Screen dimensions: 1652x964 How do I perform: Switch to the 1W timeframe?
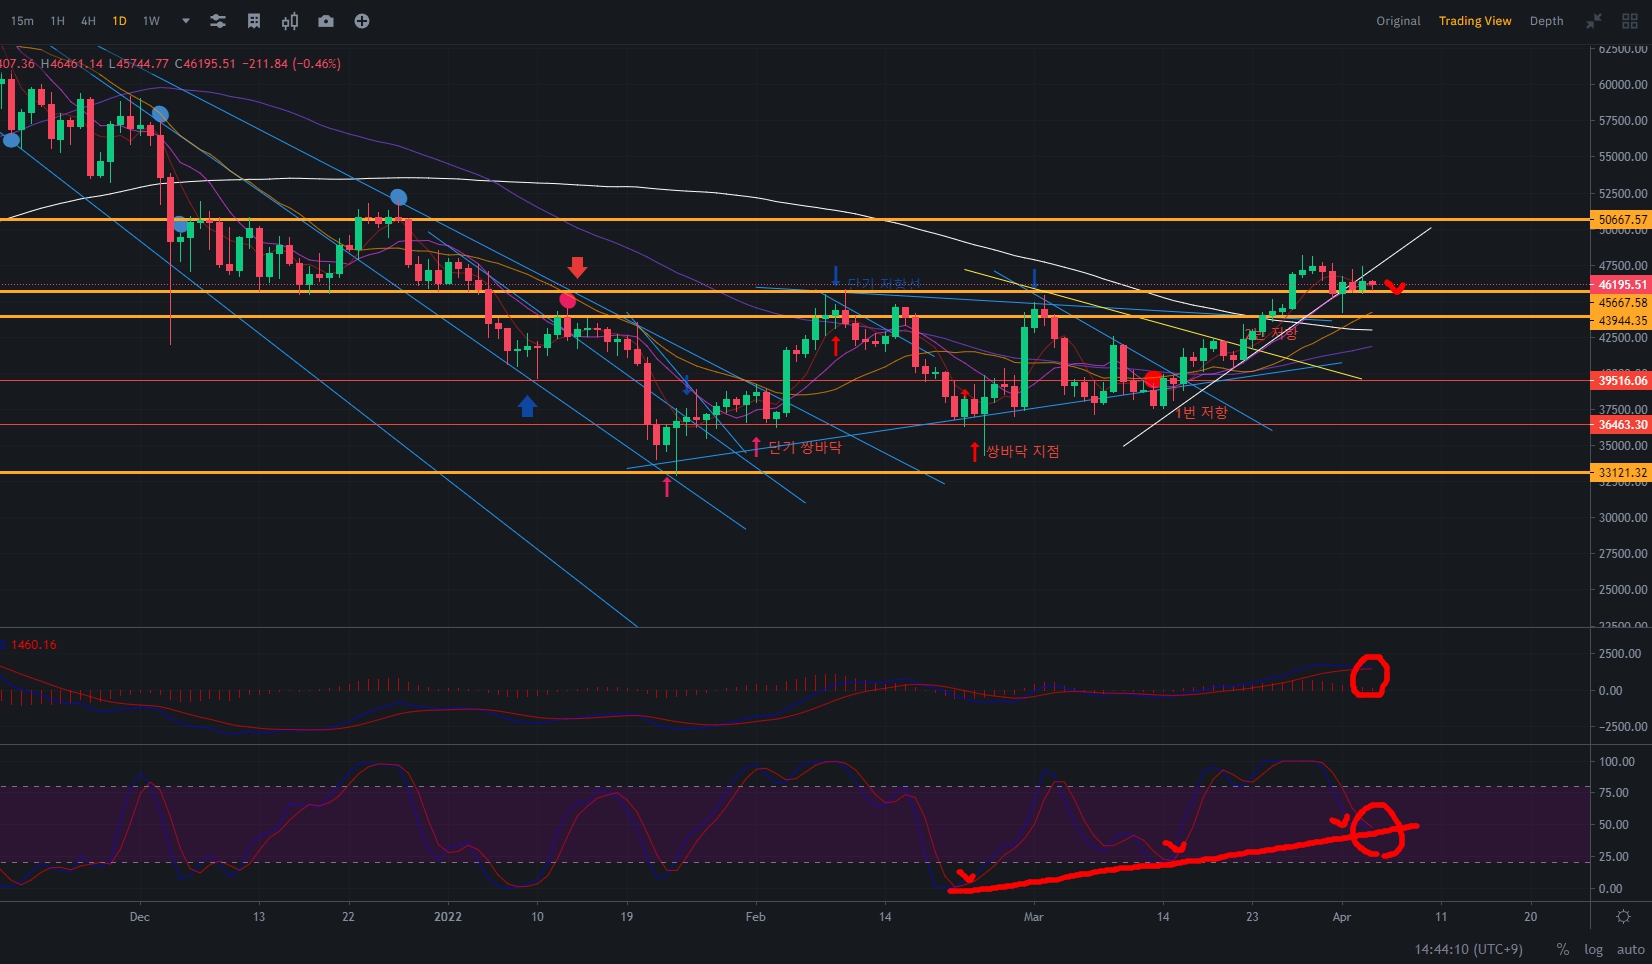click(151, 21)
